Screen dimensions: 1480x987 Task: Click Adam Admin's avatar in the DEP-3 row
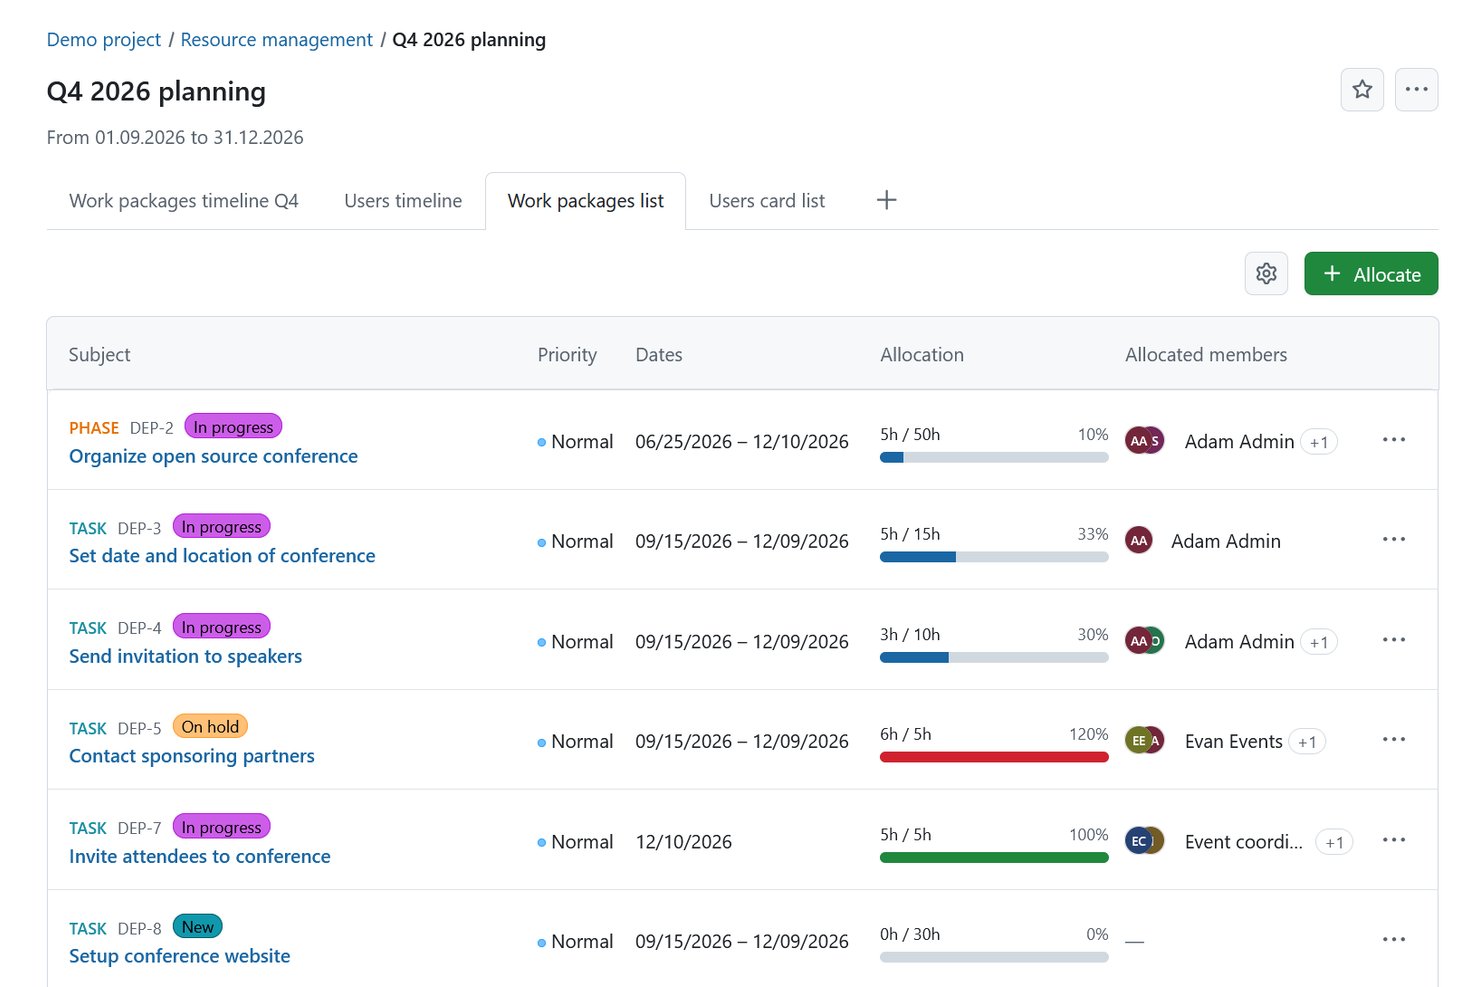pyautogui.click(x=1139, y=541)
